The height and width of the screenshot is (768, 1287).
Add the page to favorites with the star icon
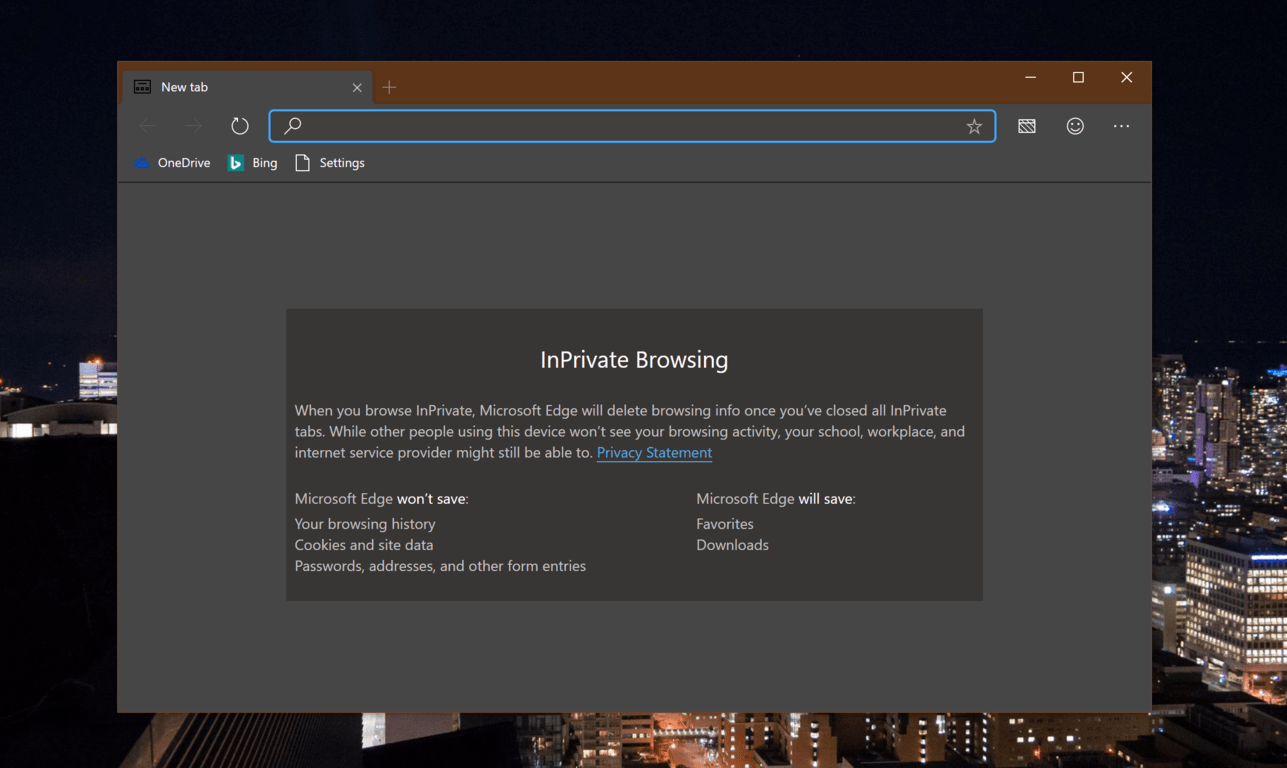click(x=974, y=126)
